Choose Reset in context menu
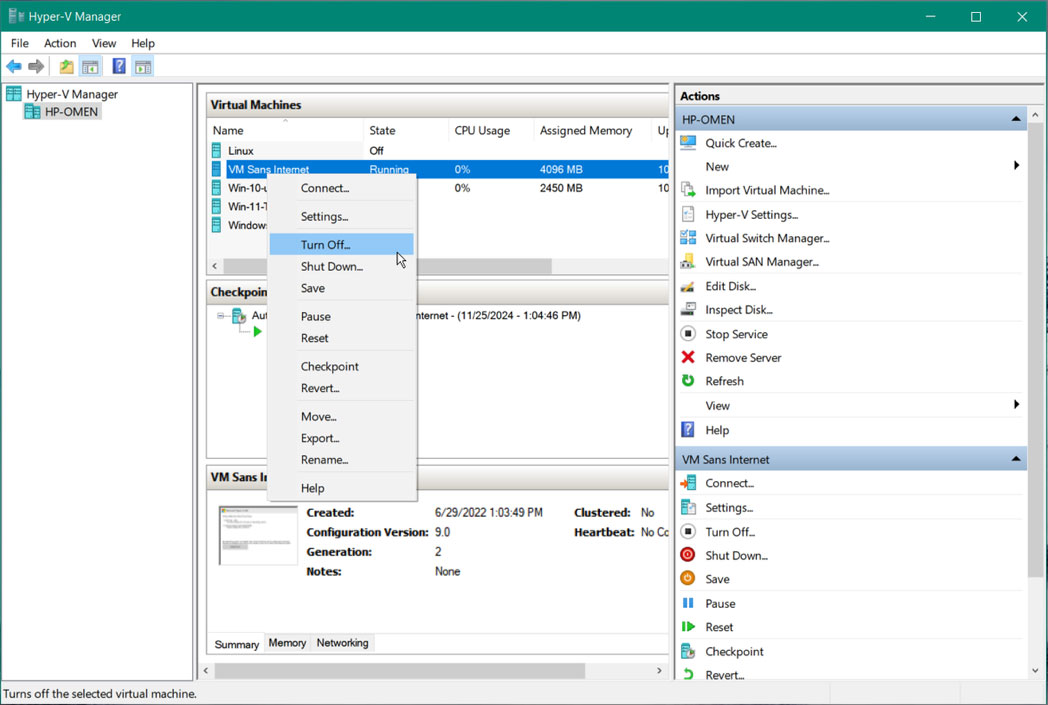 (x=342, y=338)
